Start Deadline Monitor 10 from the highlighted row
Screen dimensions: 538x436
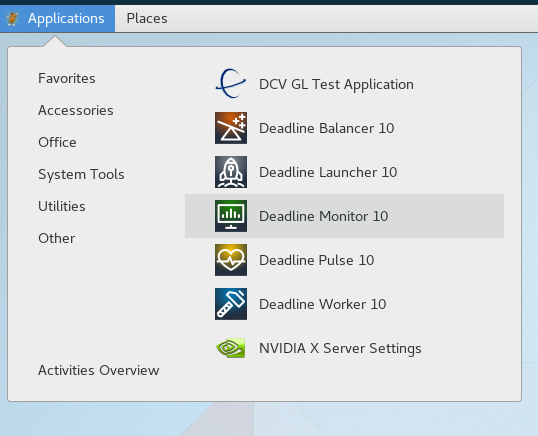pos(344,216)
